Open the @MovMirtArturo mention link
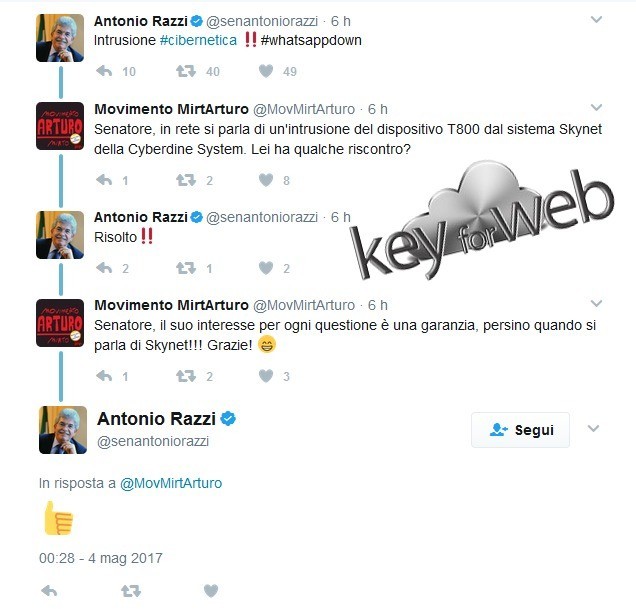636x609 pixels. pos(171,483)
